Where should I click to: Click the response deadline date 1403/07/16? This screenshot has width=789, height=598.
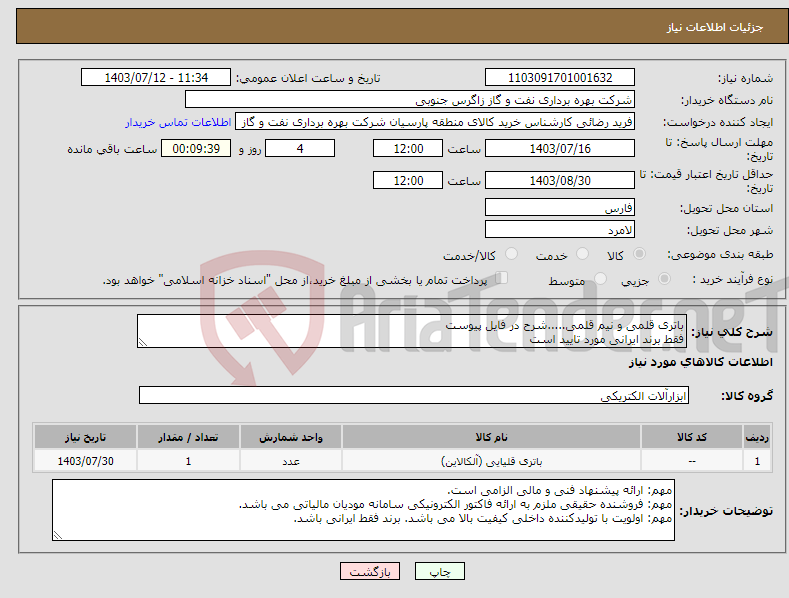coord(560,148)
